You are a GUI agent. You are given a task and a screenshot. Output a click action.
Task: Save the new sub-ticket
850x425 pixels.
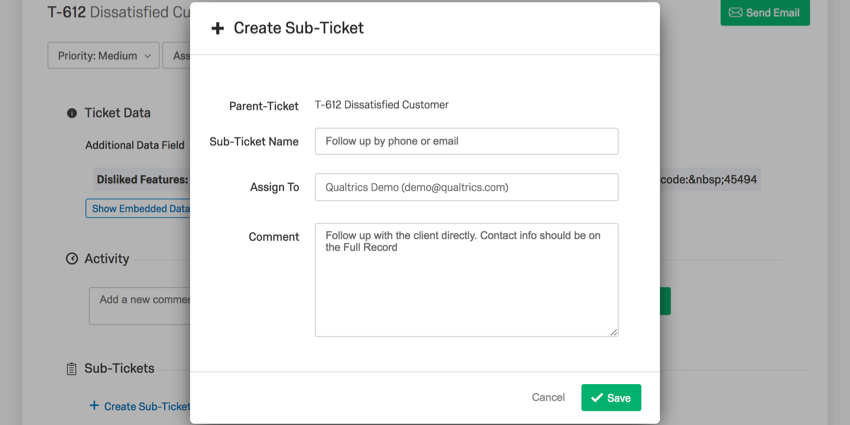pos(611,397)
